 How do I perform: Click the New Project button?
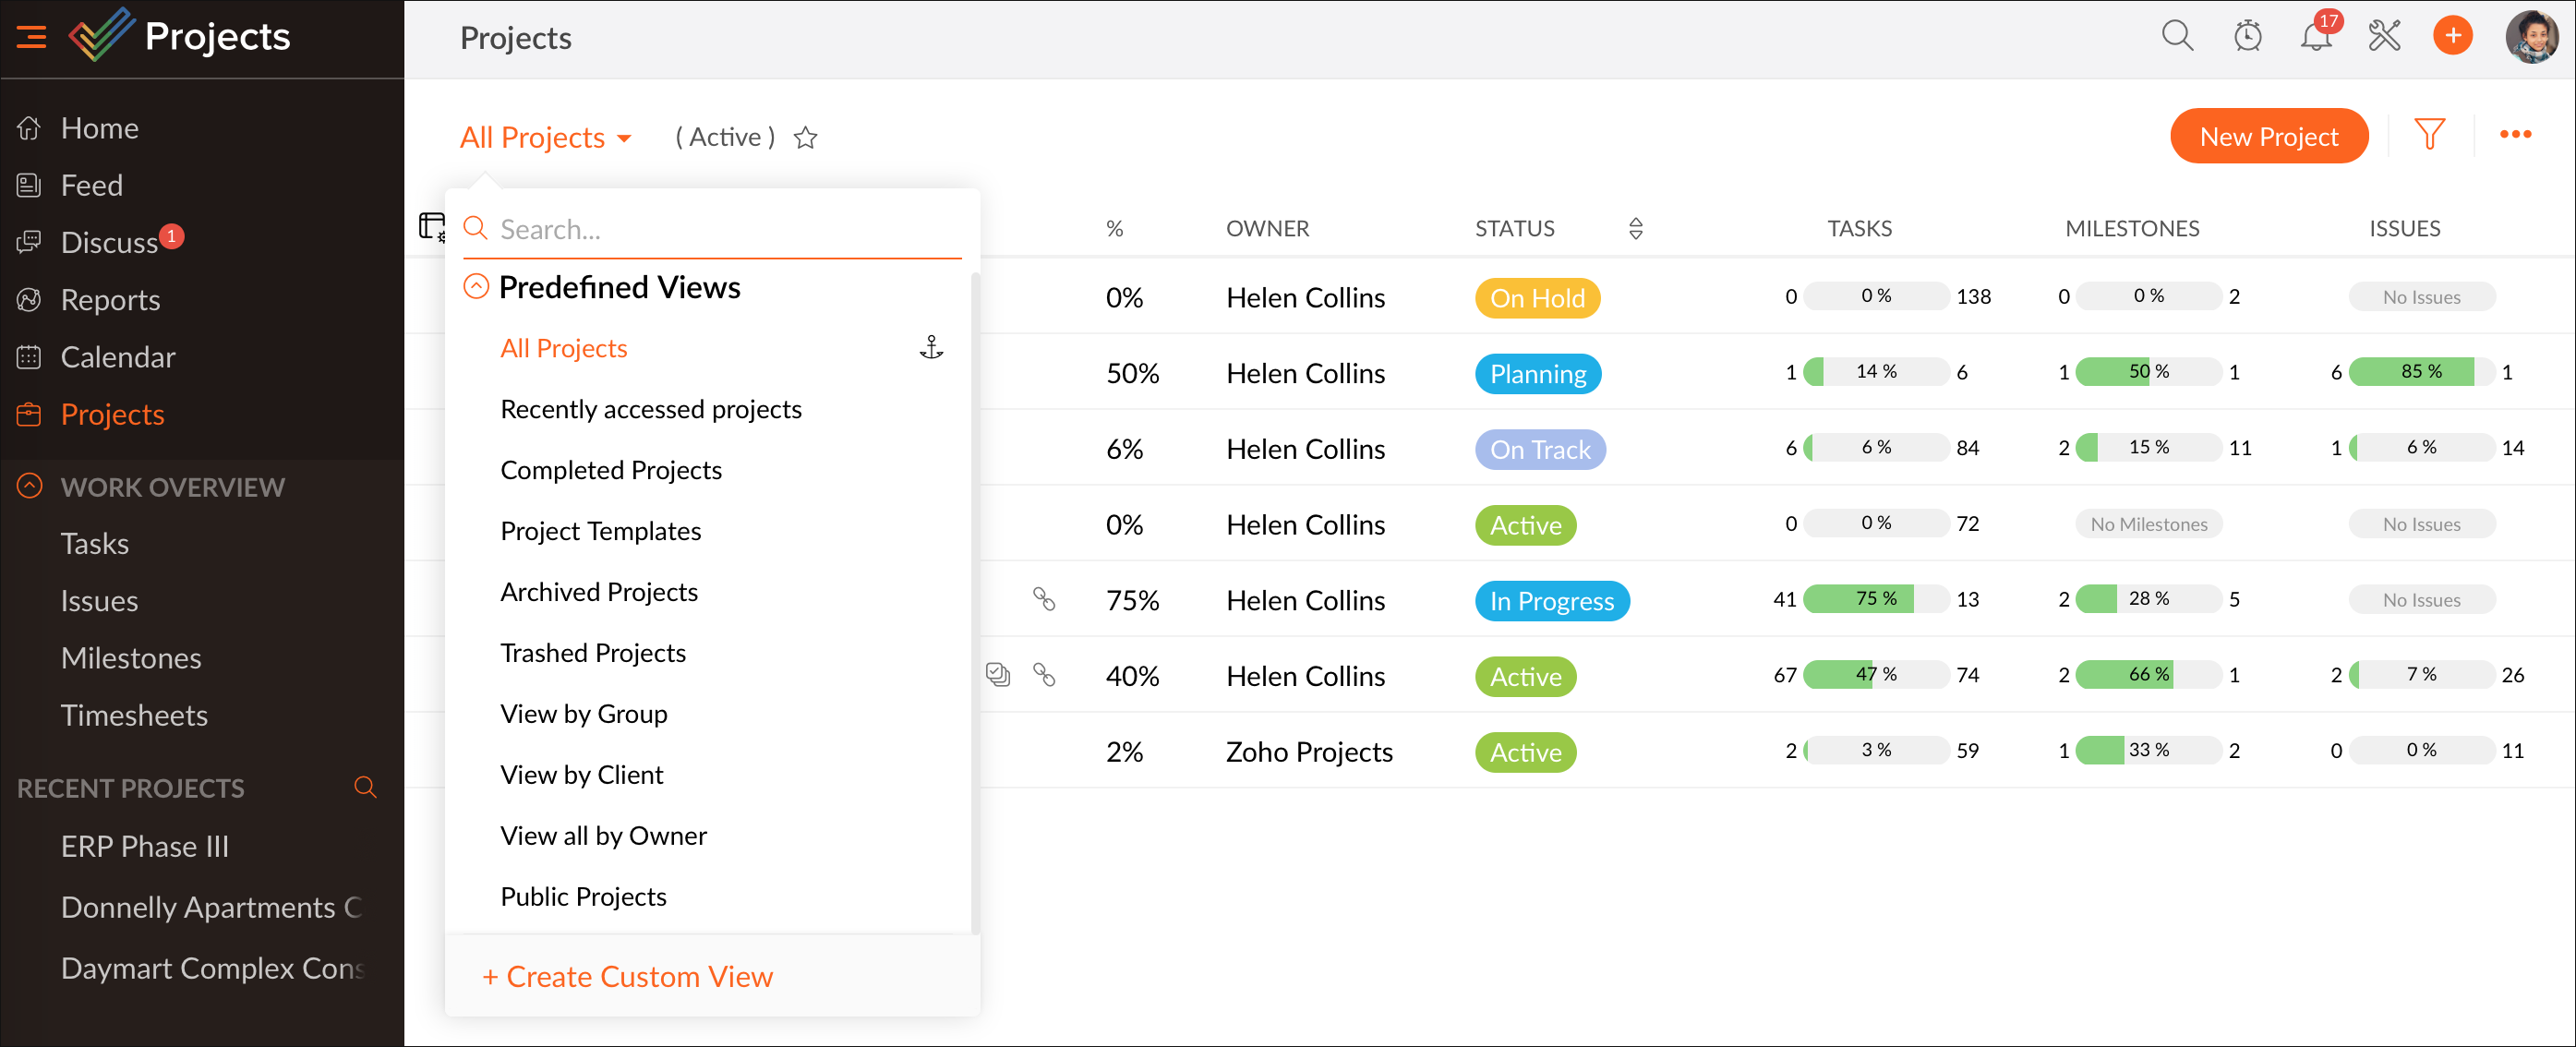(x=2268, y=136)
